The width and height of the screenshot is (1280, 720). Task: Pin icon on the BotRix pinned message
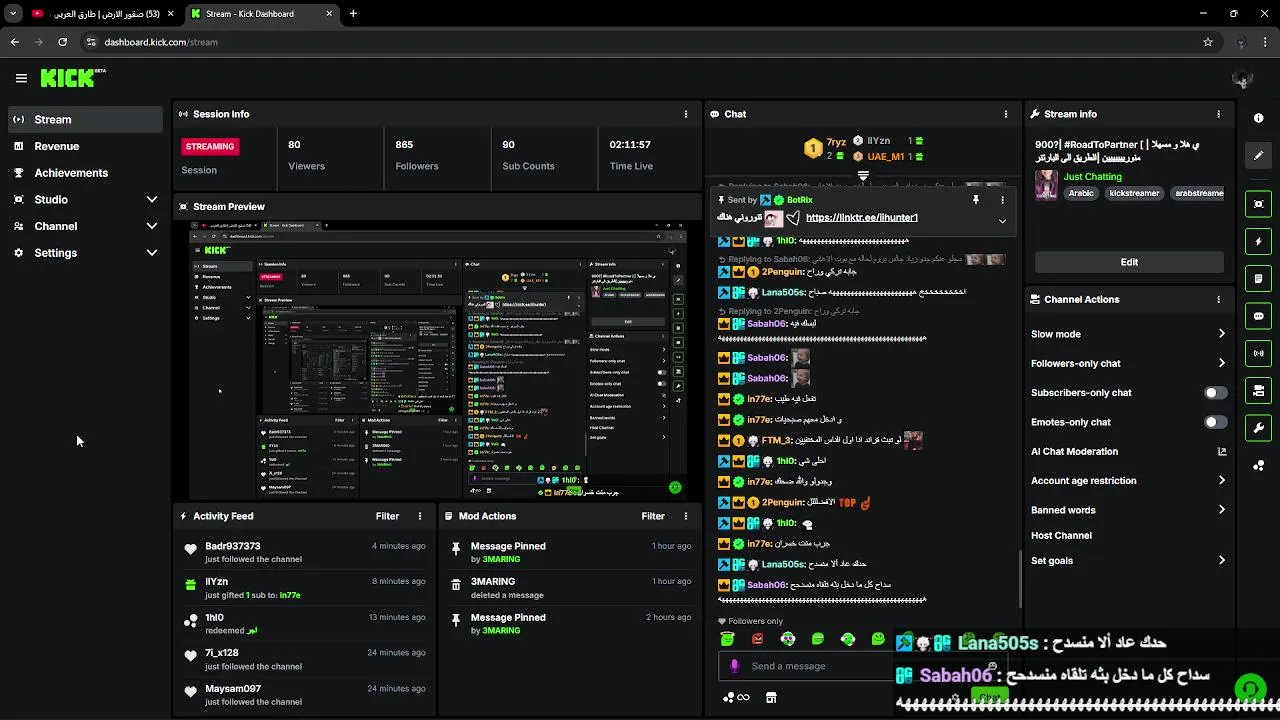[975, 200]
